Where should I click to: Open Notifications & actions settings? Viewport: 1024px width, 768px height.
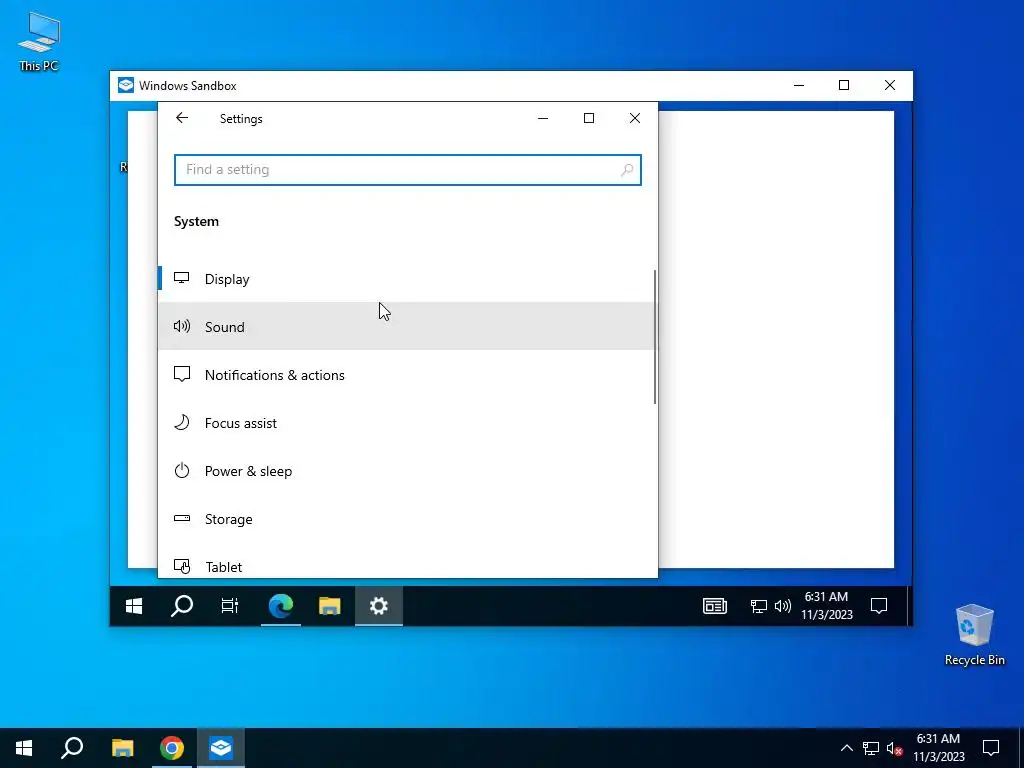pyautogui.click(x=406, y=375)
